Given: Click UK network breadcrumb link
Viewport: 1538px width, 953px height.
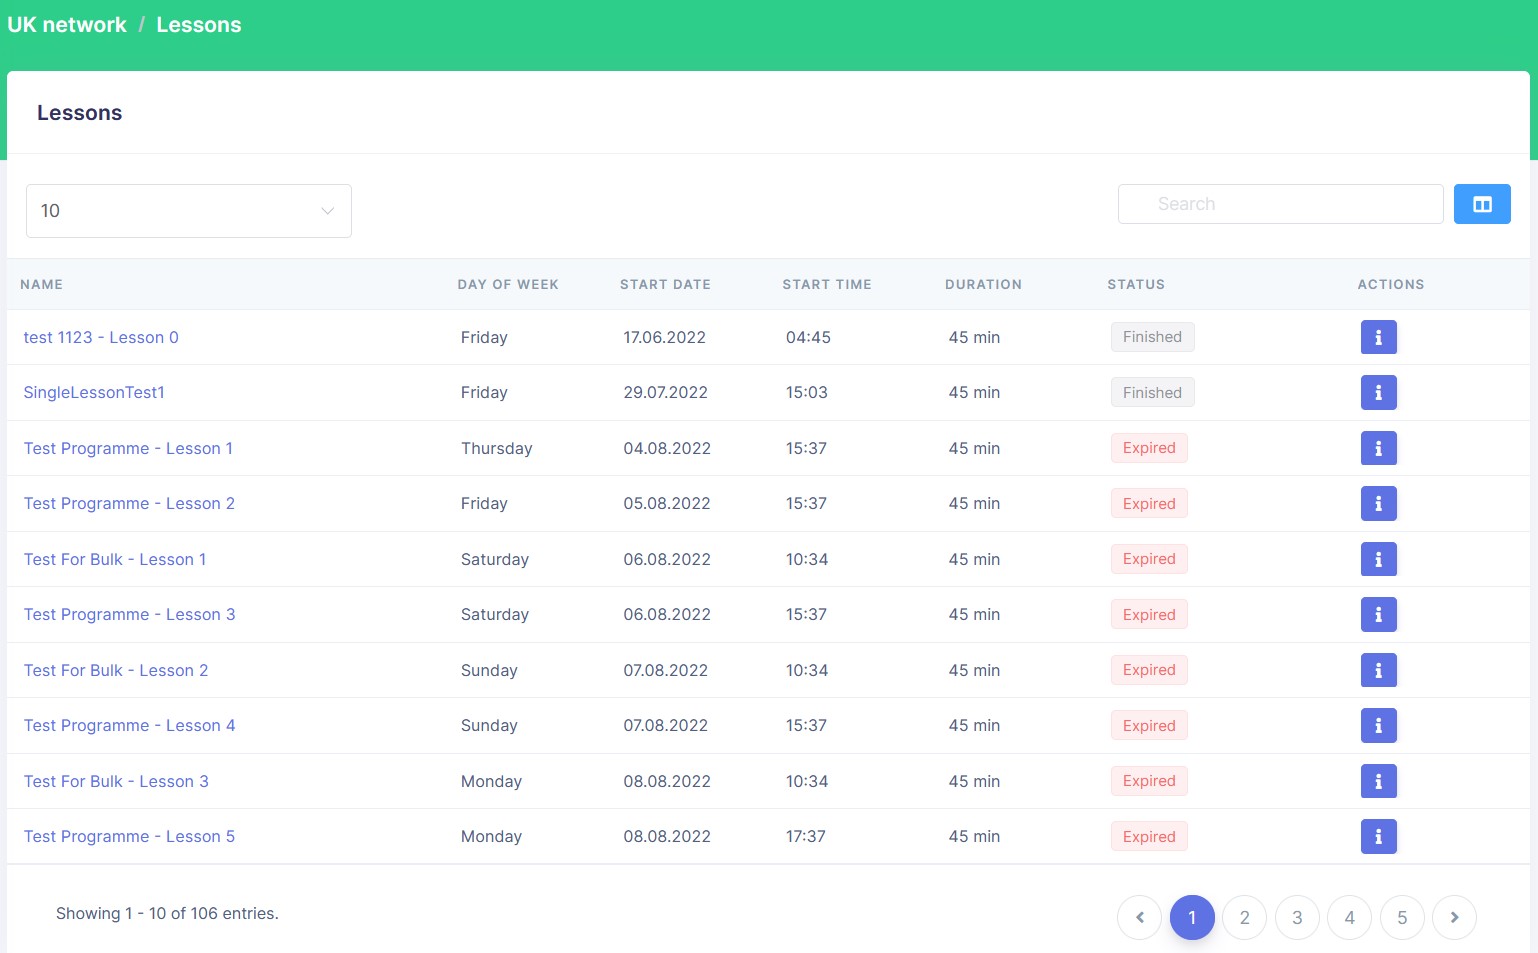Looking at the screenshot, I should tap(67, 25).
